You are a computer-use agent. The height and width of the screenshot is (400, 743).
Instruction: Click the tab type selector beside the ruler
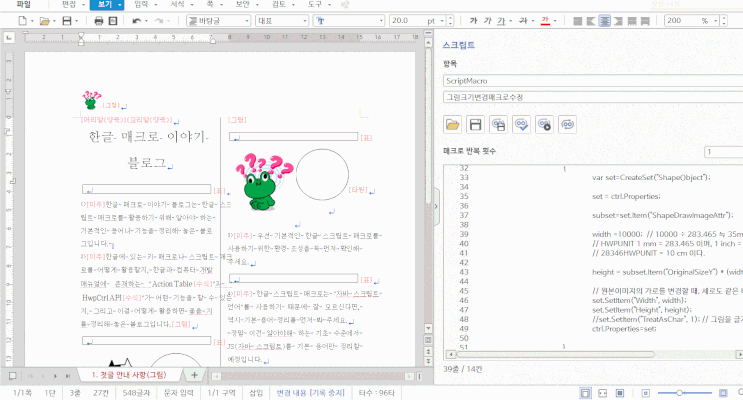point(9,37)
